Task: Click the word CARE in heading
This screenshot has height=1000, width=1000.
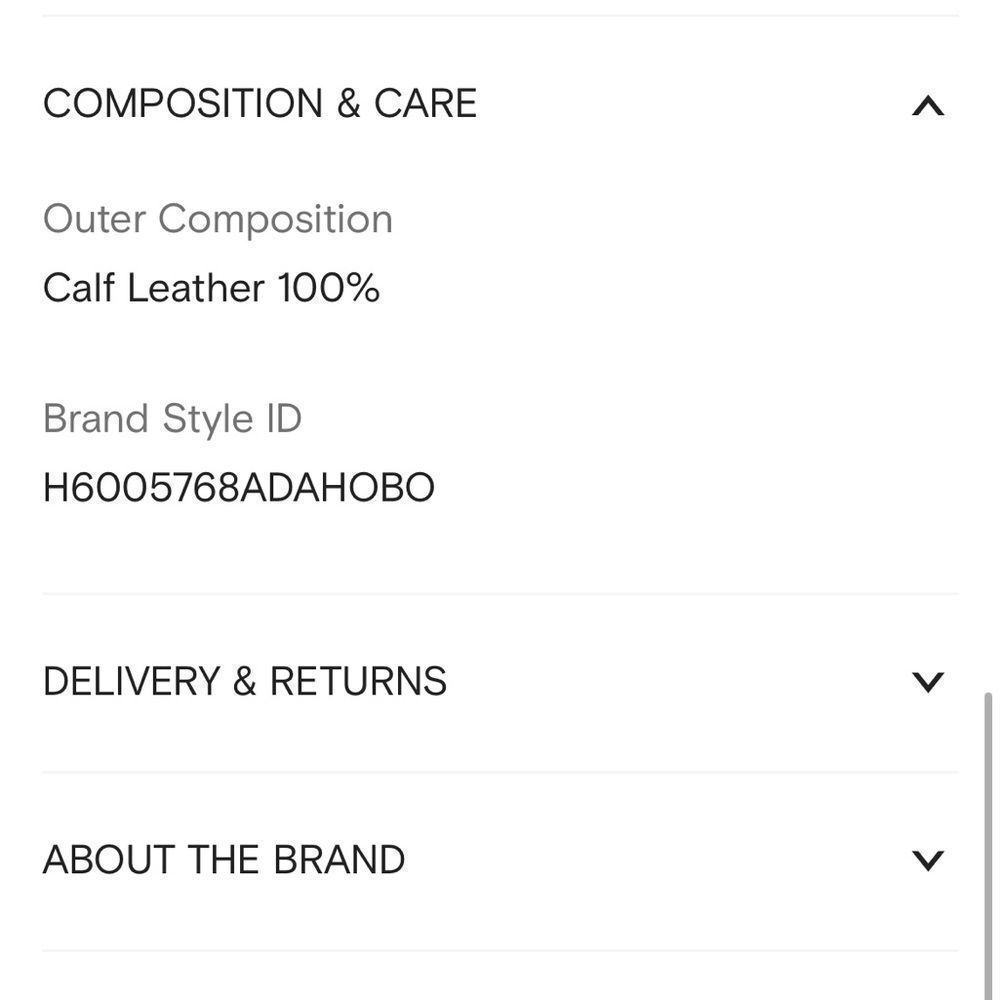Action: coord(425,103)
